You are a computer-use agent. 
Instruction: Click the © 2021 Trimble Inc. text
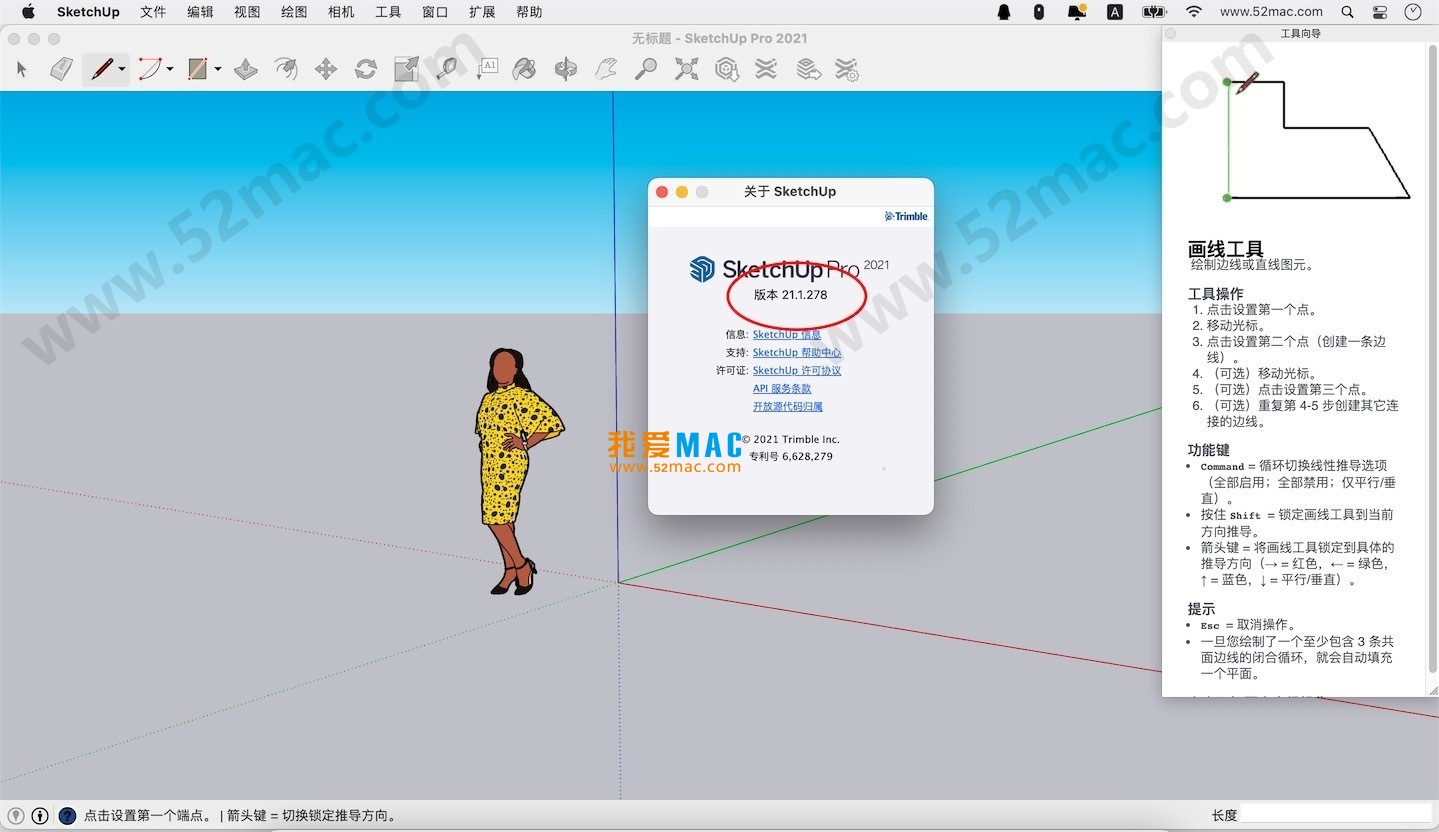[790, 439]
